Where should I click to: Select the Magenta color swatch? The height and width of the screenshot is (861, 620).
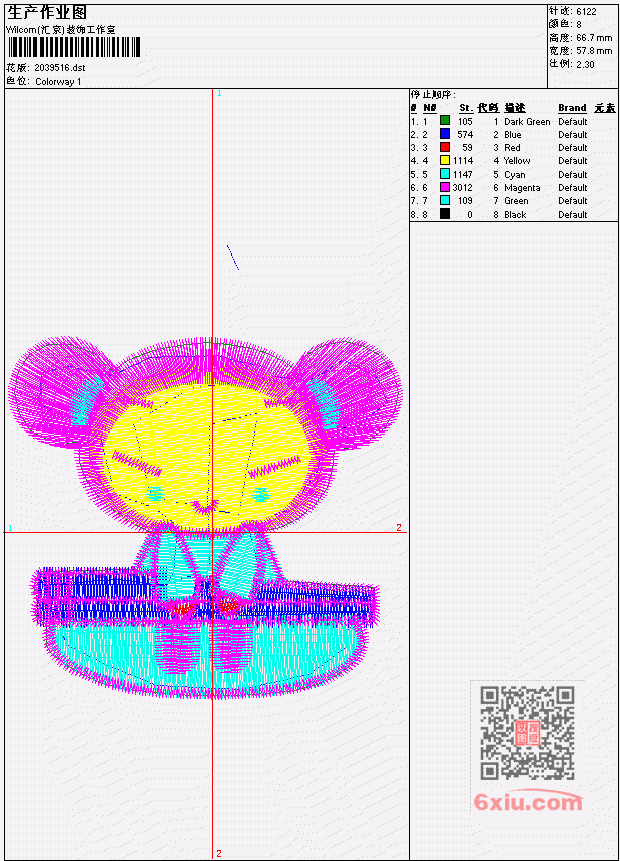pos(445,187)
